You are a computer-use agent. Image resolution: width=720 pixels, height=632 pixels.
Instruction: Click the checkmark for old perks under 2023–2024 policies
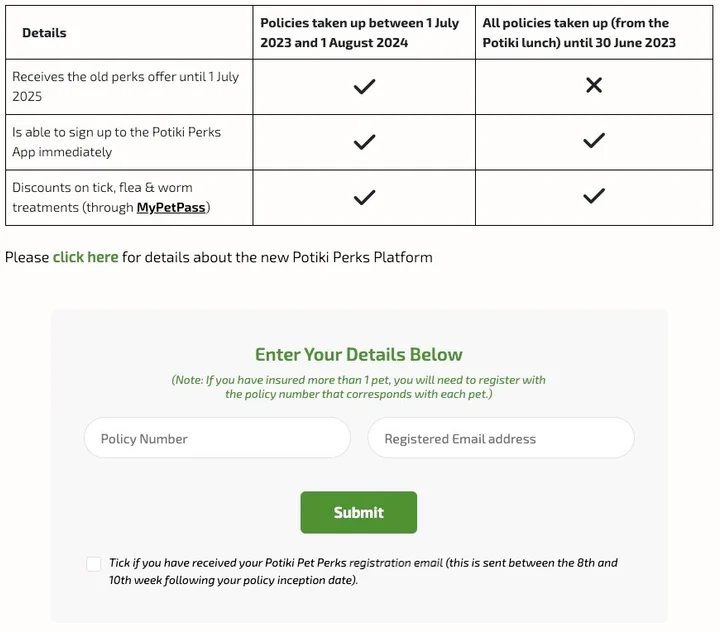coord(364,86)
